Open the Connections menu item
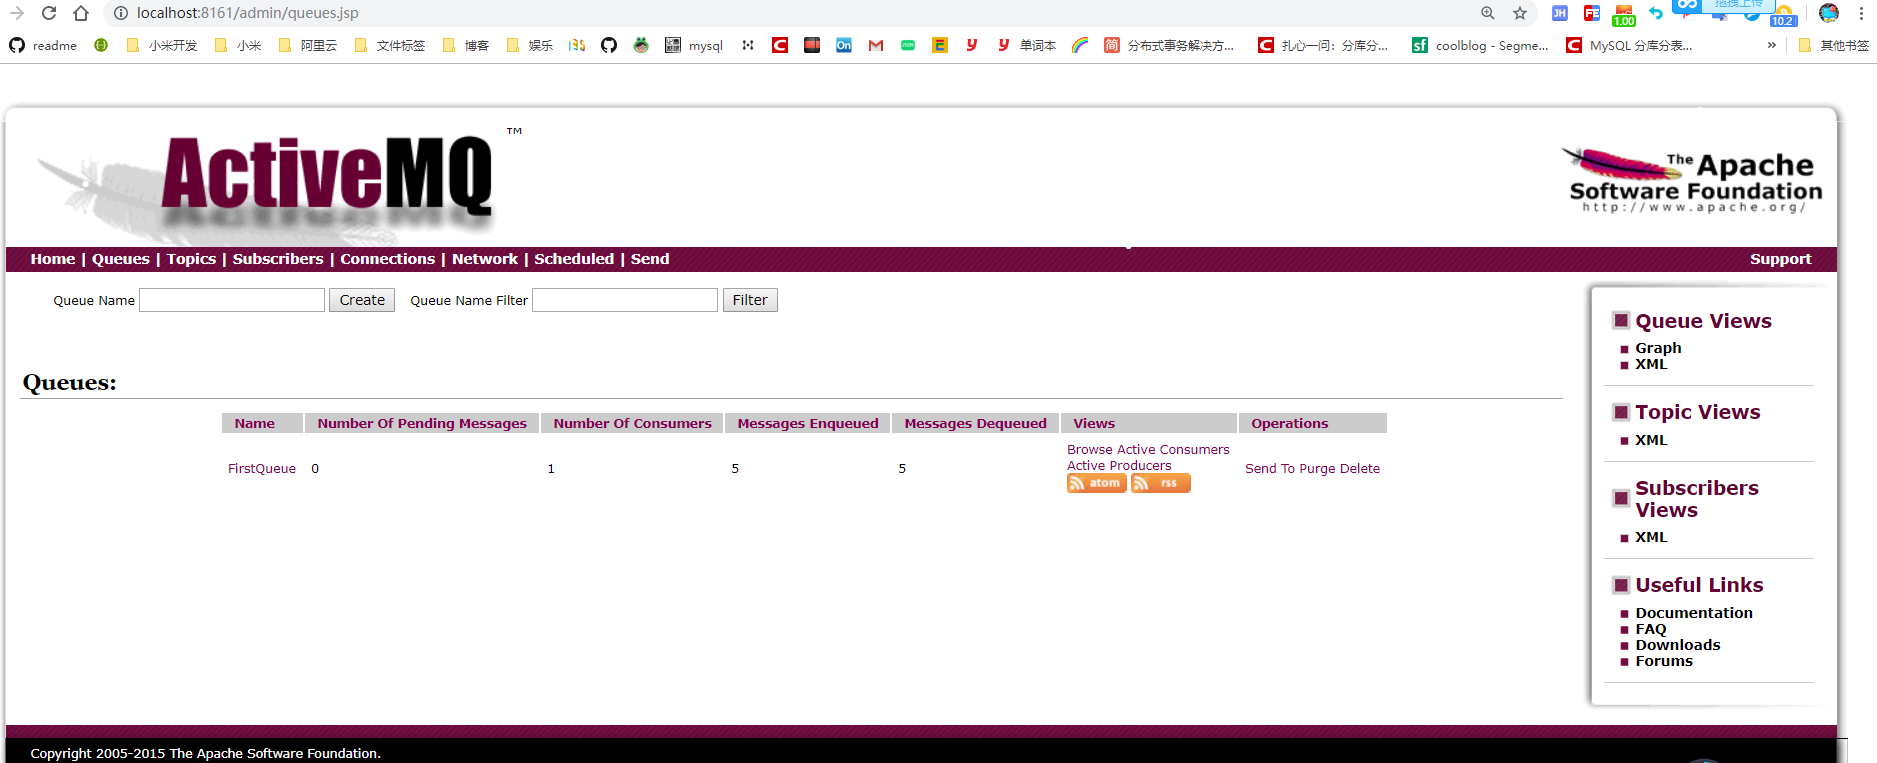This screenshot has height=763, width=1877. [388, 259]
